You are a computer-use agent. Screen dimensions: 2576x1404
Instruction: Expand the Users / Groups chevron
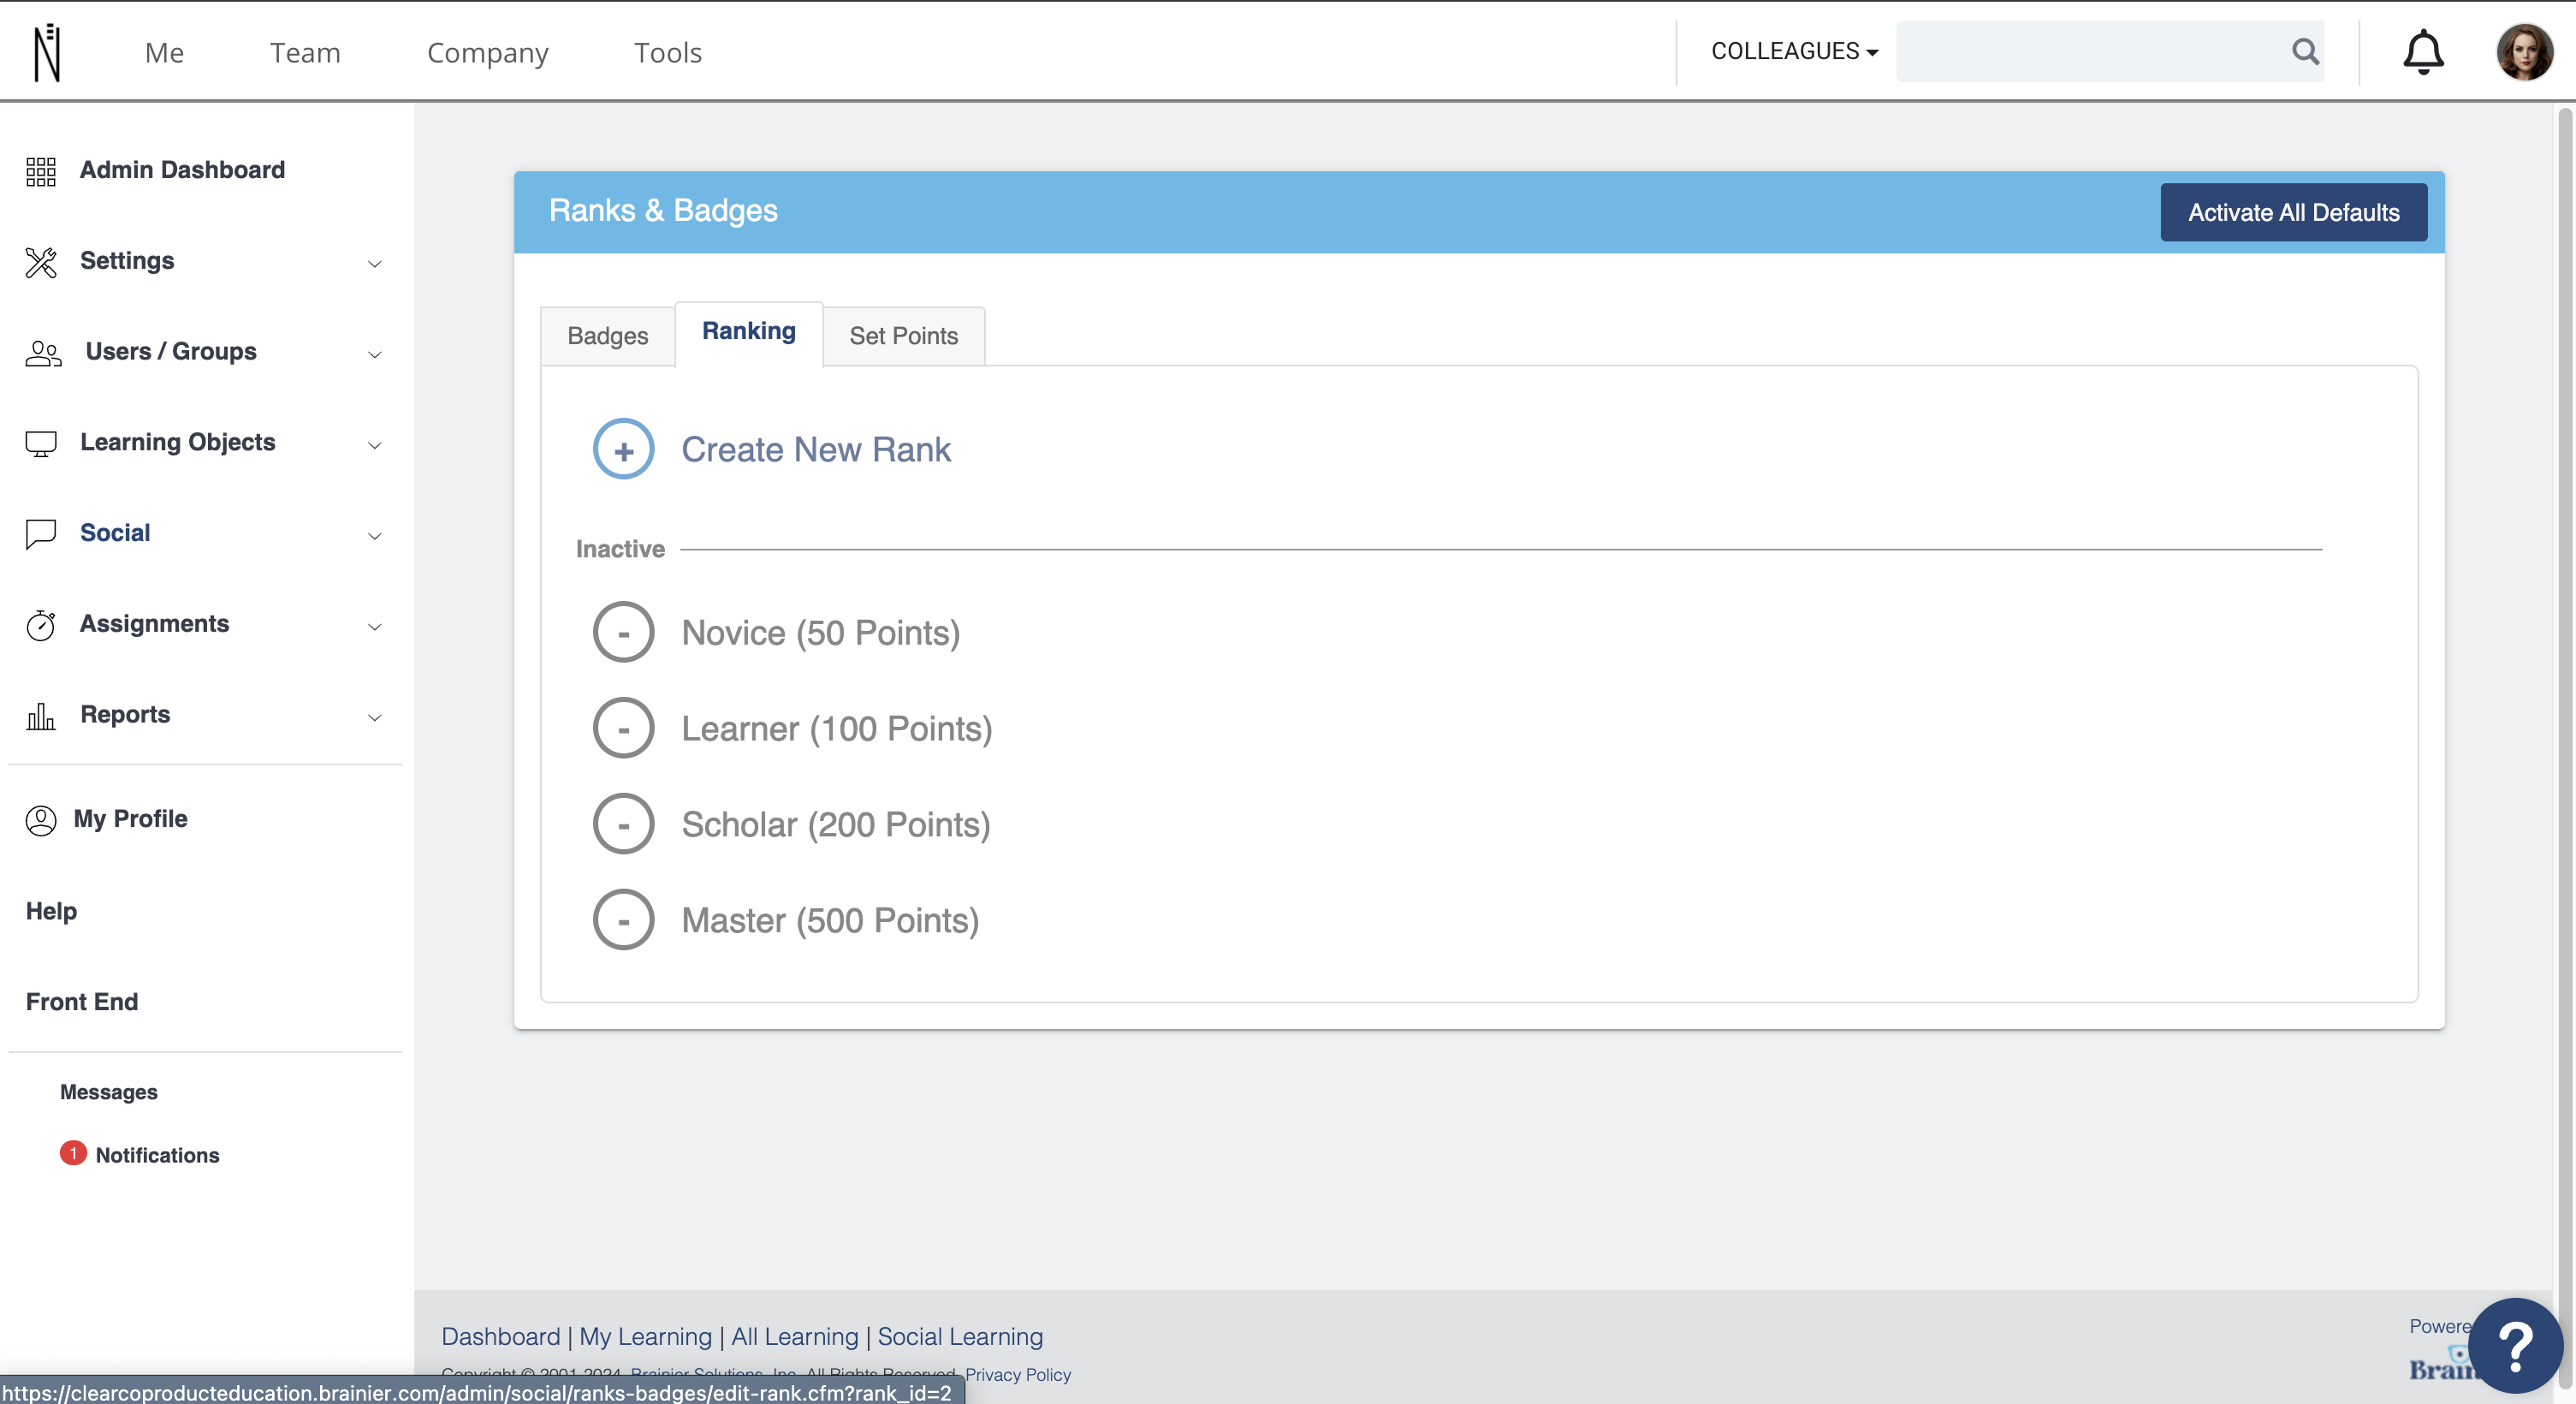pos(375,354)
